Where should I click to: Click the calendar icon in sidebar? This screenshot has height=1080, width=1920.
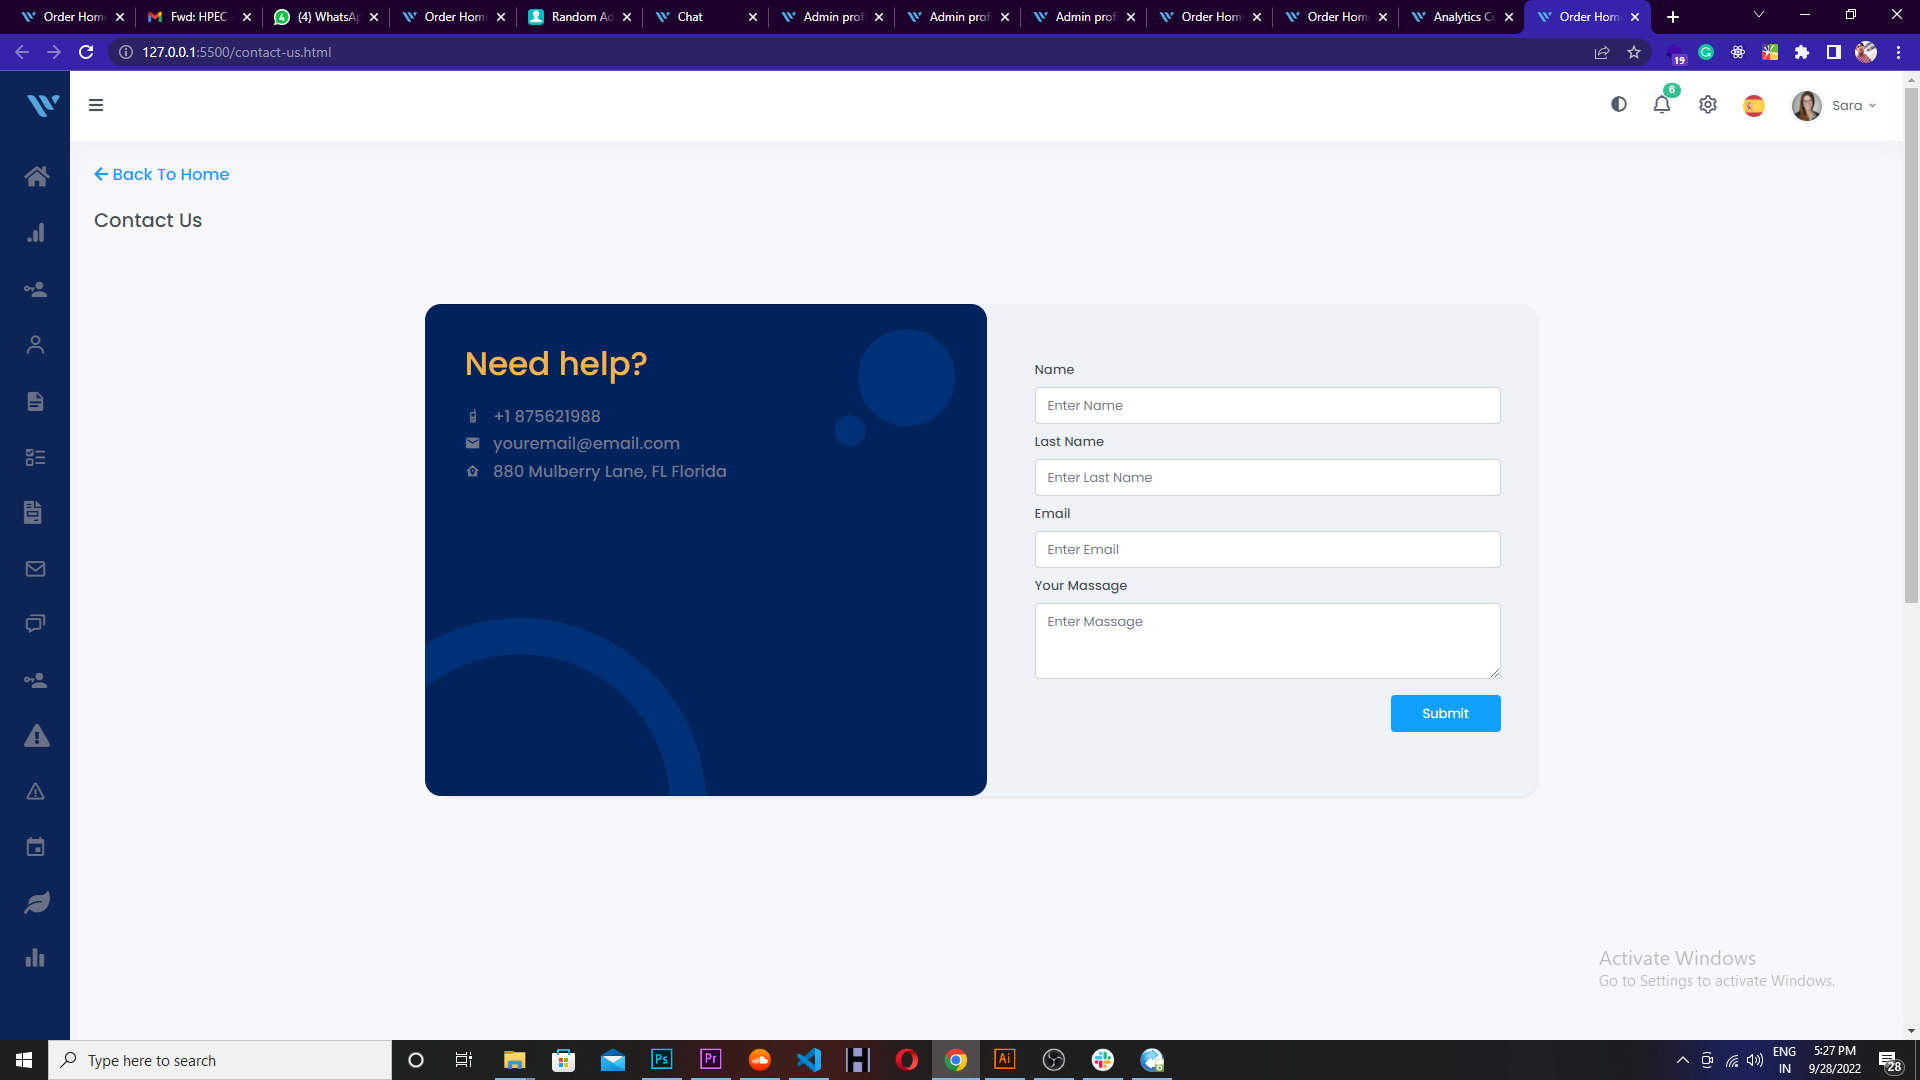click(x=36, y=847)
